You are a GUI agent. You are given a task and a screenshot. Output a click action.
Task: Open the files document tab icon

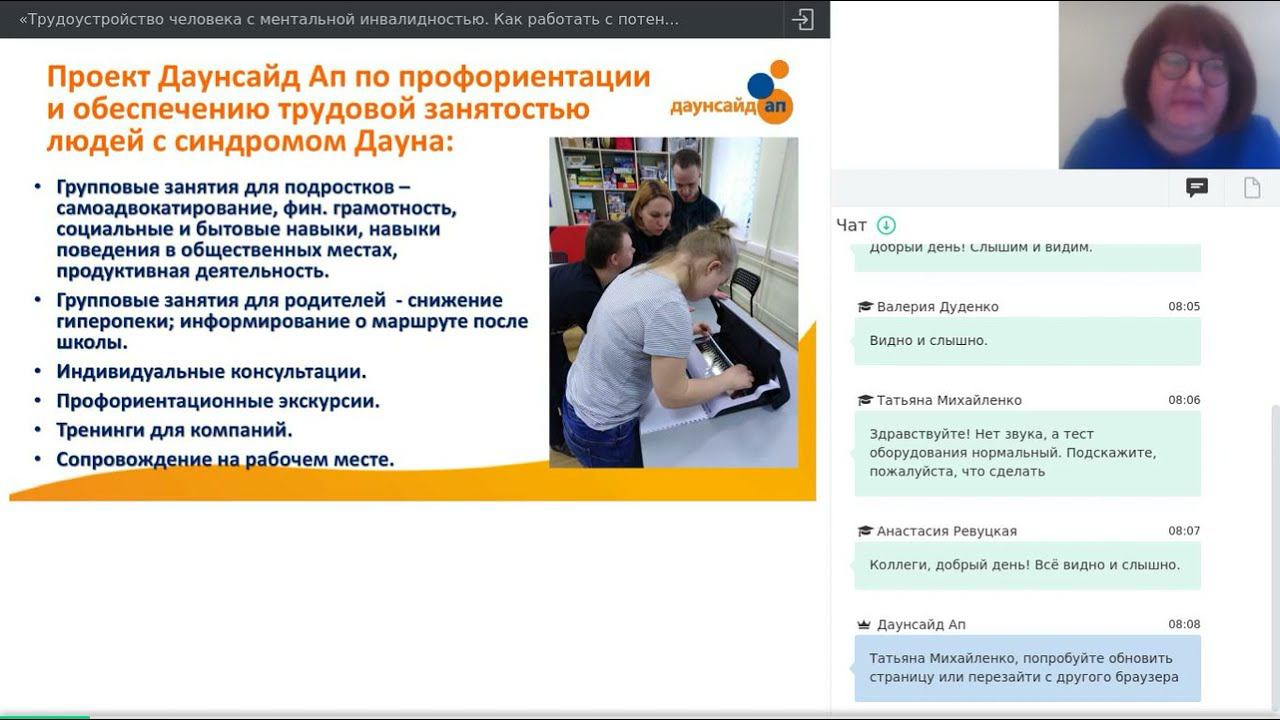(1252, 188)
